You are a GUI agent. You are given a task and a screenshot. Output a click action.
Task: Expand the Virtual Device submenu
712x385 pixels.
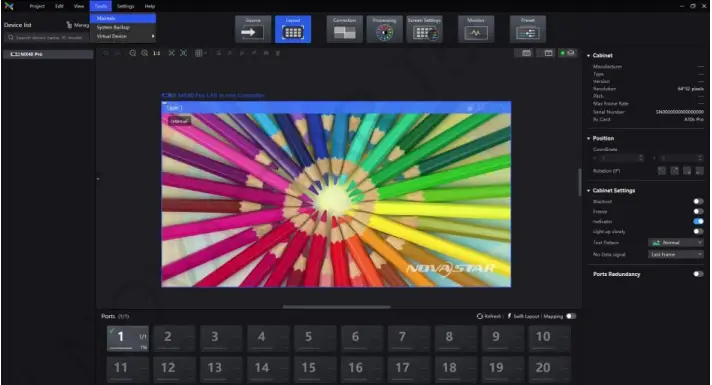pos(123,36)
